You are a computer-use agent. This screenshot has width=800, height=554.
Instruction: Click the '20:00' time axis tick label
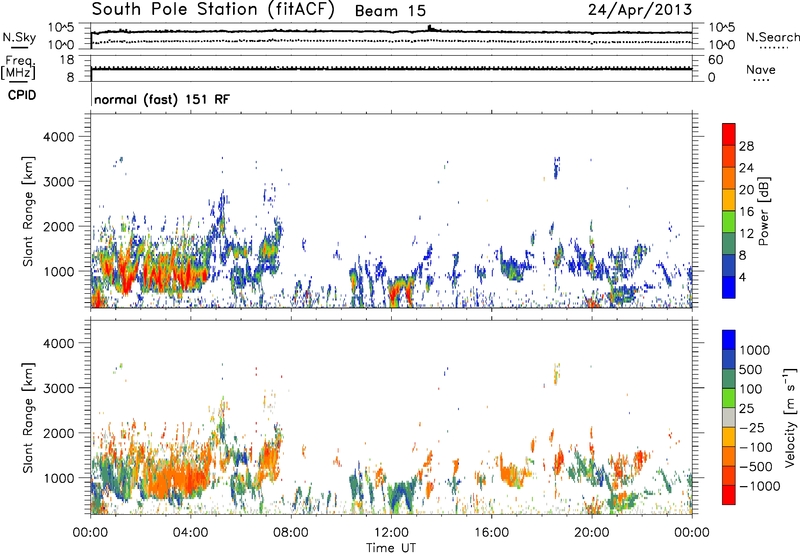592,533
